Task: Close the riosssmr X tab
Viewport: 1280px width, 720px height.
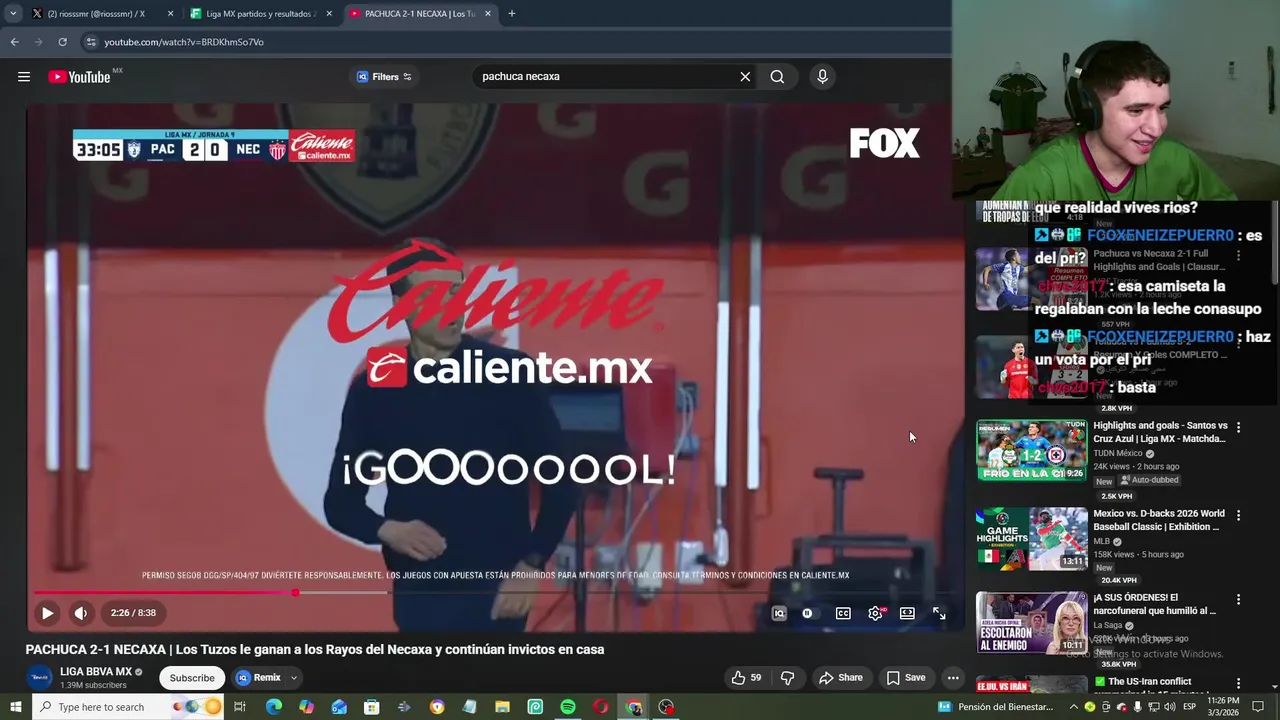Action: click(170, 14)
